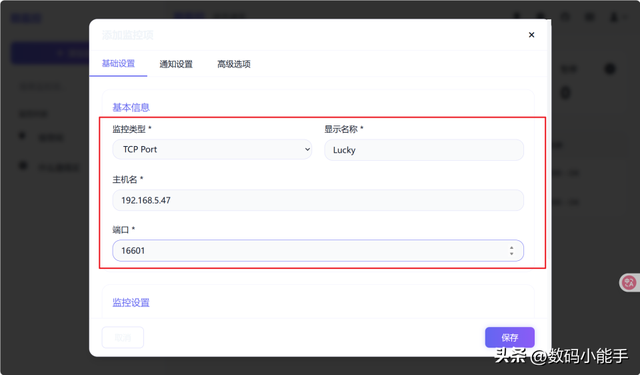The height and width of the screenshot is (375, 640).
Task: Open the 高级选项 tab
Action: 233,64
